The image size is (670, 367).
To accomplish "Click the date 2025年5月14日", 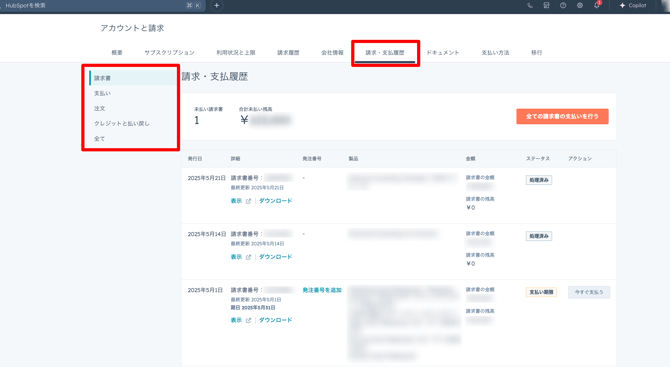I will (207, 234).
